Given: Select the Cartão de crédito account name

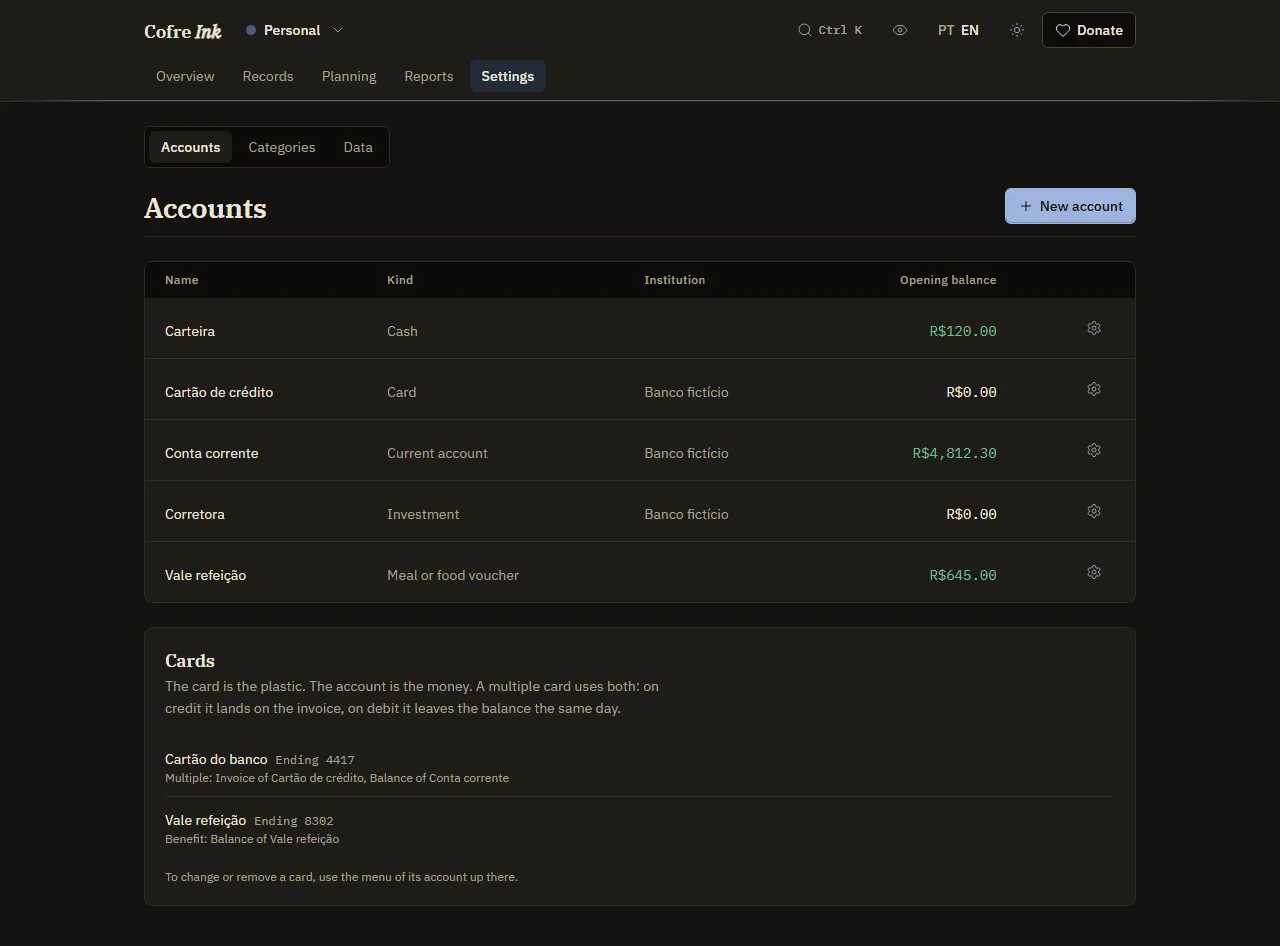Looking at the screenshot, I should 219,392.
